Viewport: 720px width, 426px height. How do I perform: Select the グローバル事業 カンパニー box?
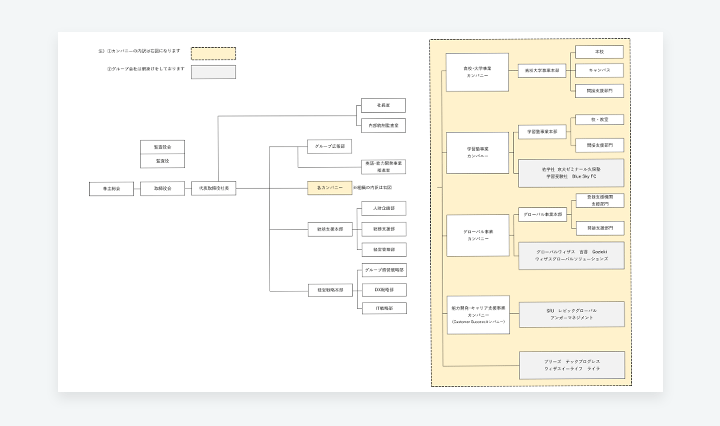click(478, 235)
